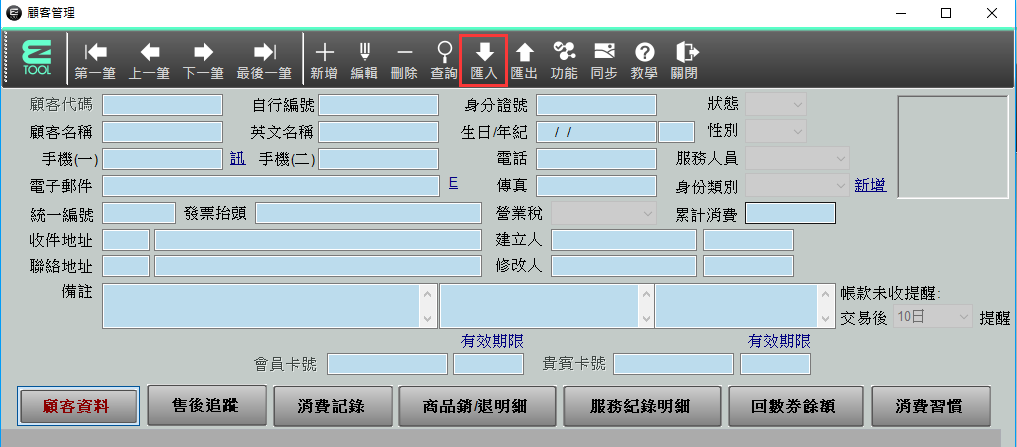This screenshot has height=447, width=1017.
Task: Click the 英文名稱 input field
Action: coord(378,132)
